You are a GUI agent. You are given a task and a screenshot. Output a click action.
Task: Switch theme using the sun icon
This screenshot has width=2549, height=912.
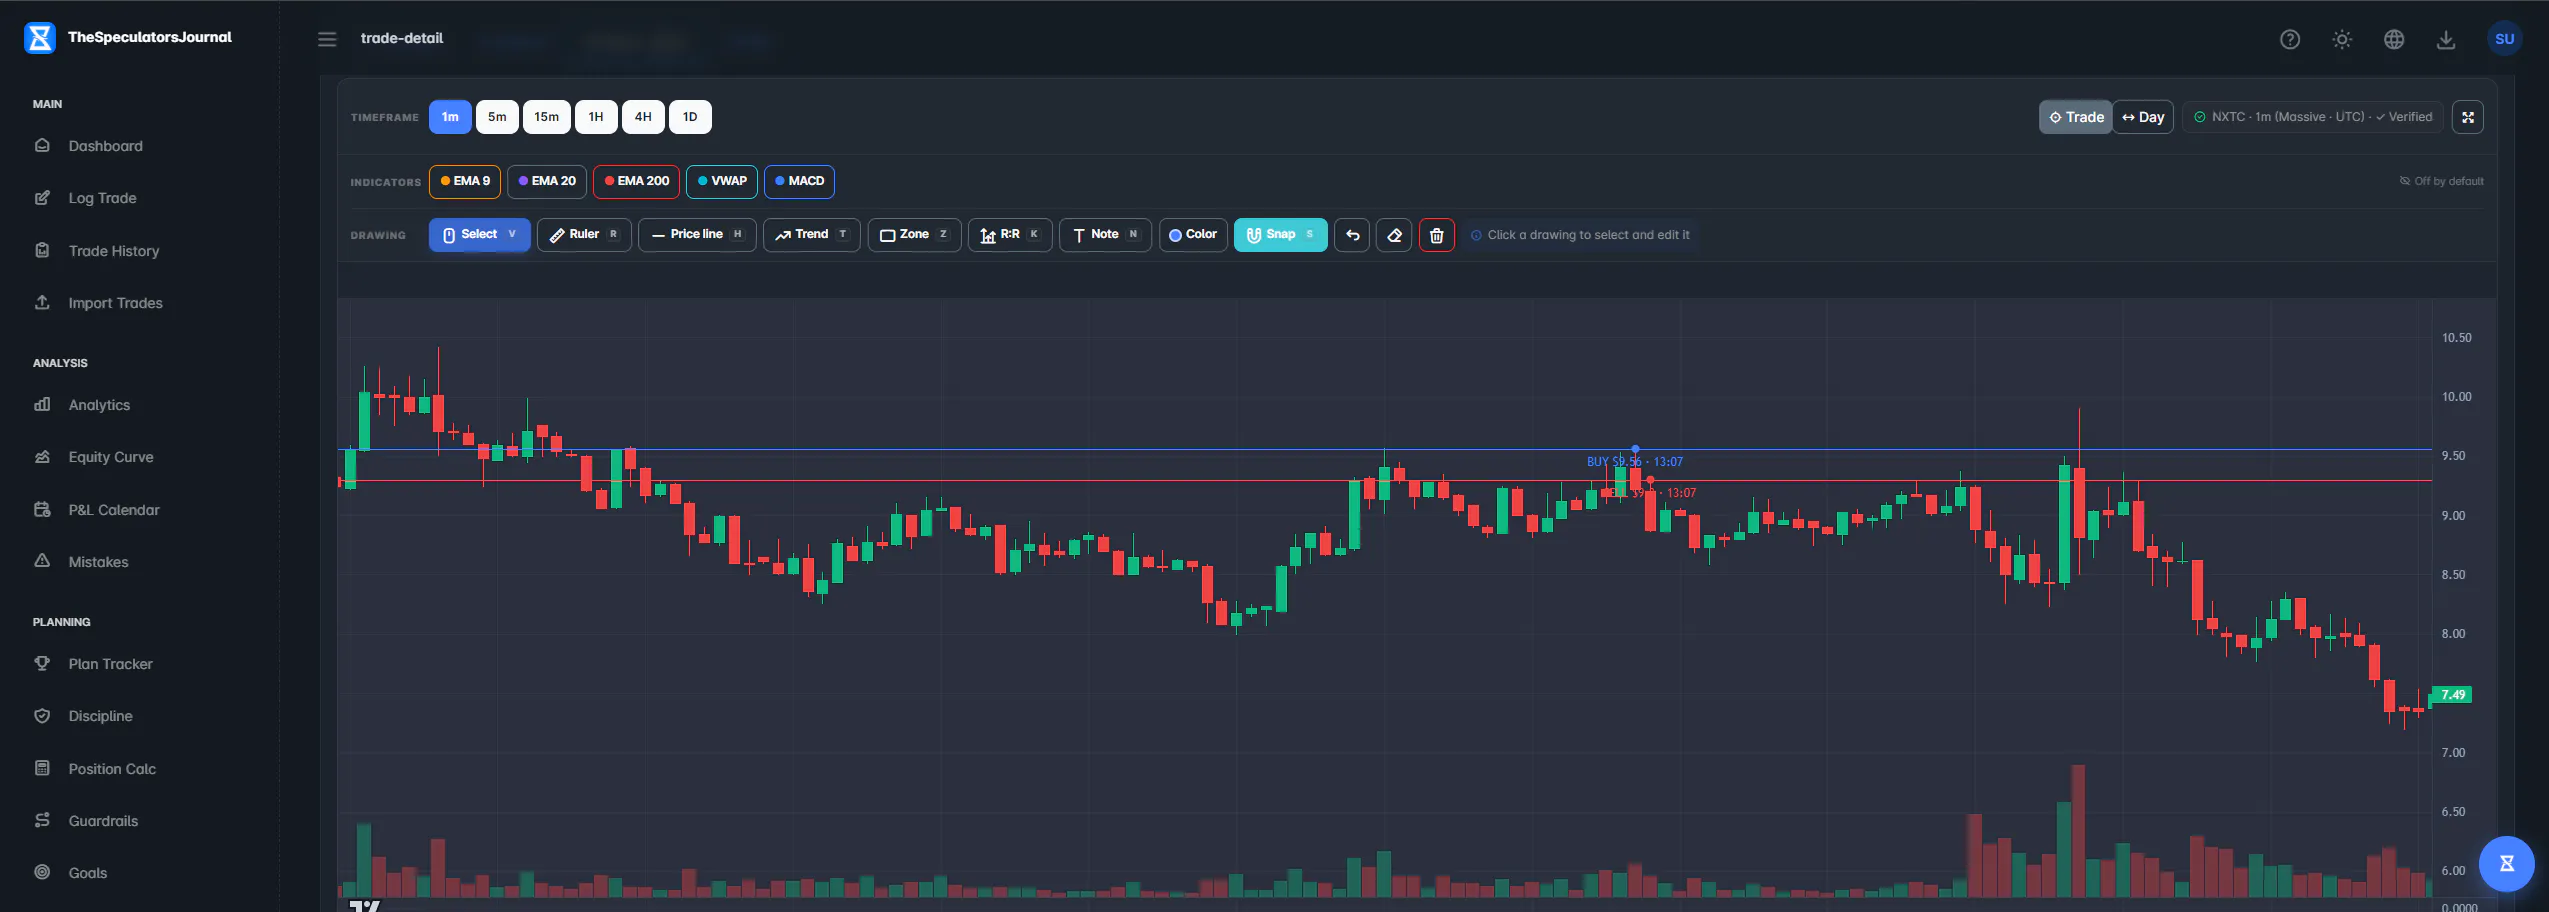point(2342,39)
